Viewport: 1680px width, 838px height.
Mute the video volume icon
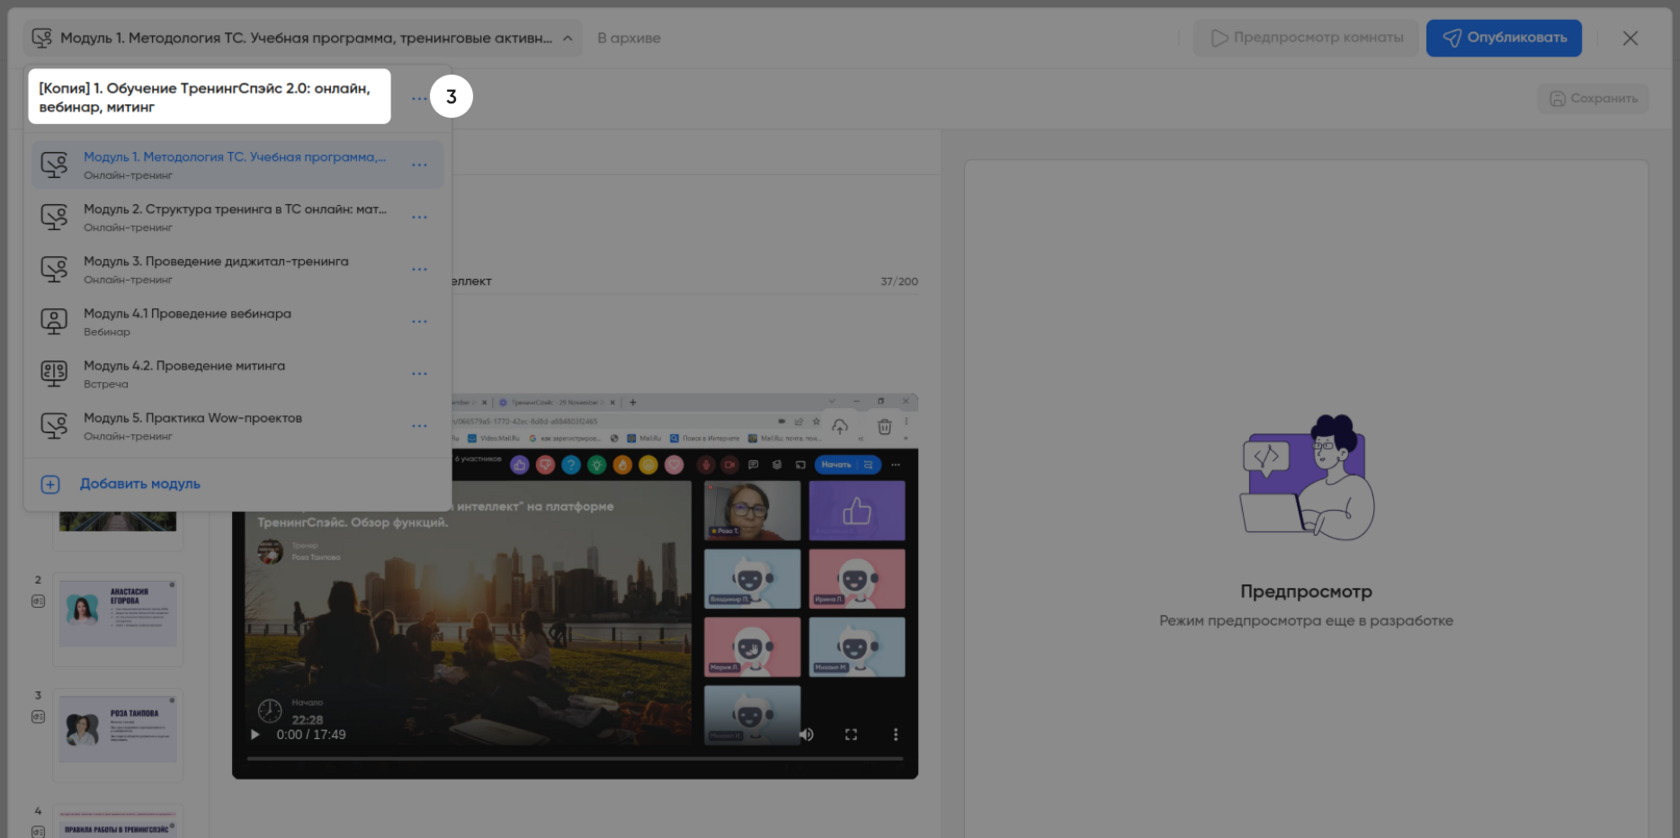coord(806,734)
